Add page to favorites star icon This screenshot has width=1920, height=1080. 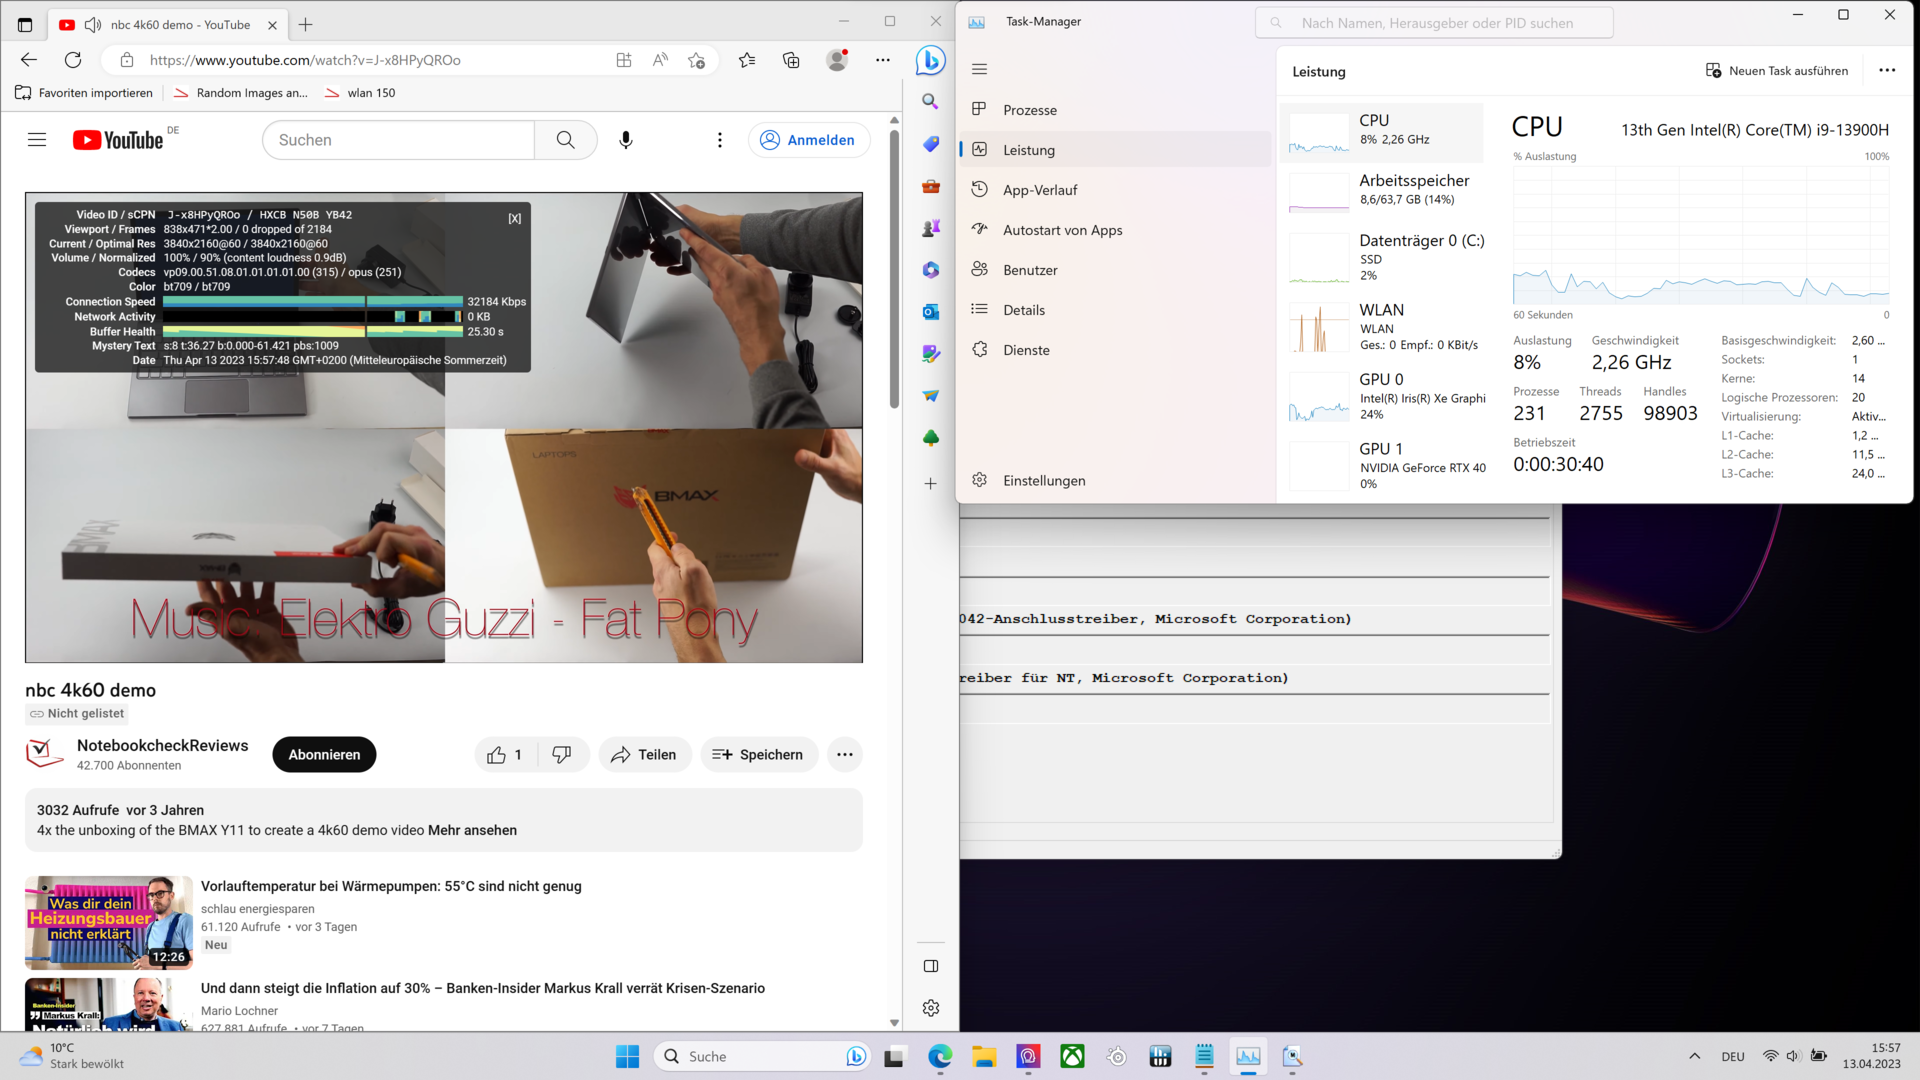coord(697,60)
